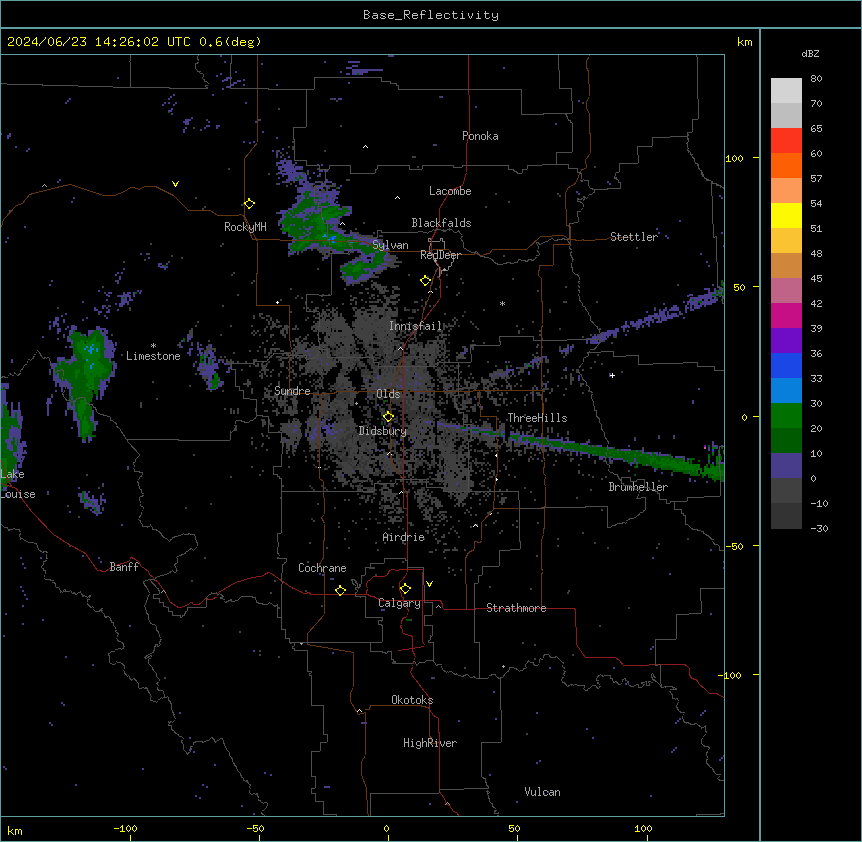This screenshot has height=842, width=862.
Task: Click the Sylvan label
Action: click(x=390, y=245)
